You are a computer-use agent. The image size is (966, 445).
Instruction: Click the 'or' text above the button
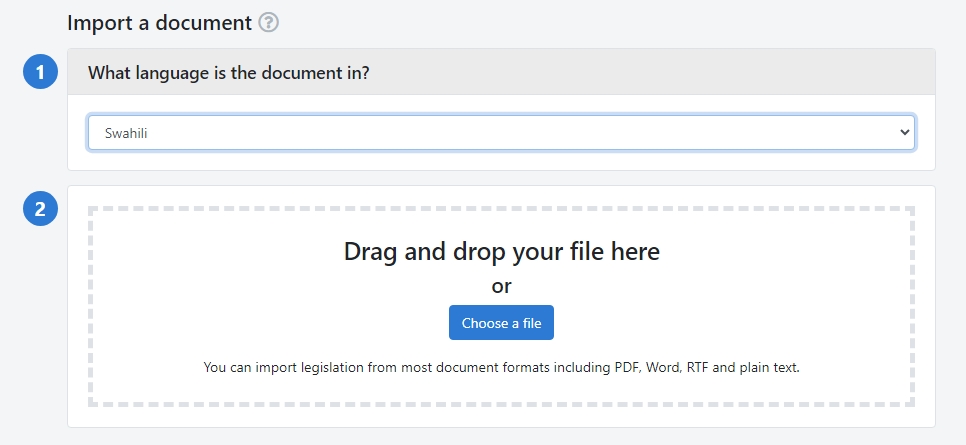(x=501, y=286)
